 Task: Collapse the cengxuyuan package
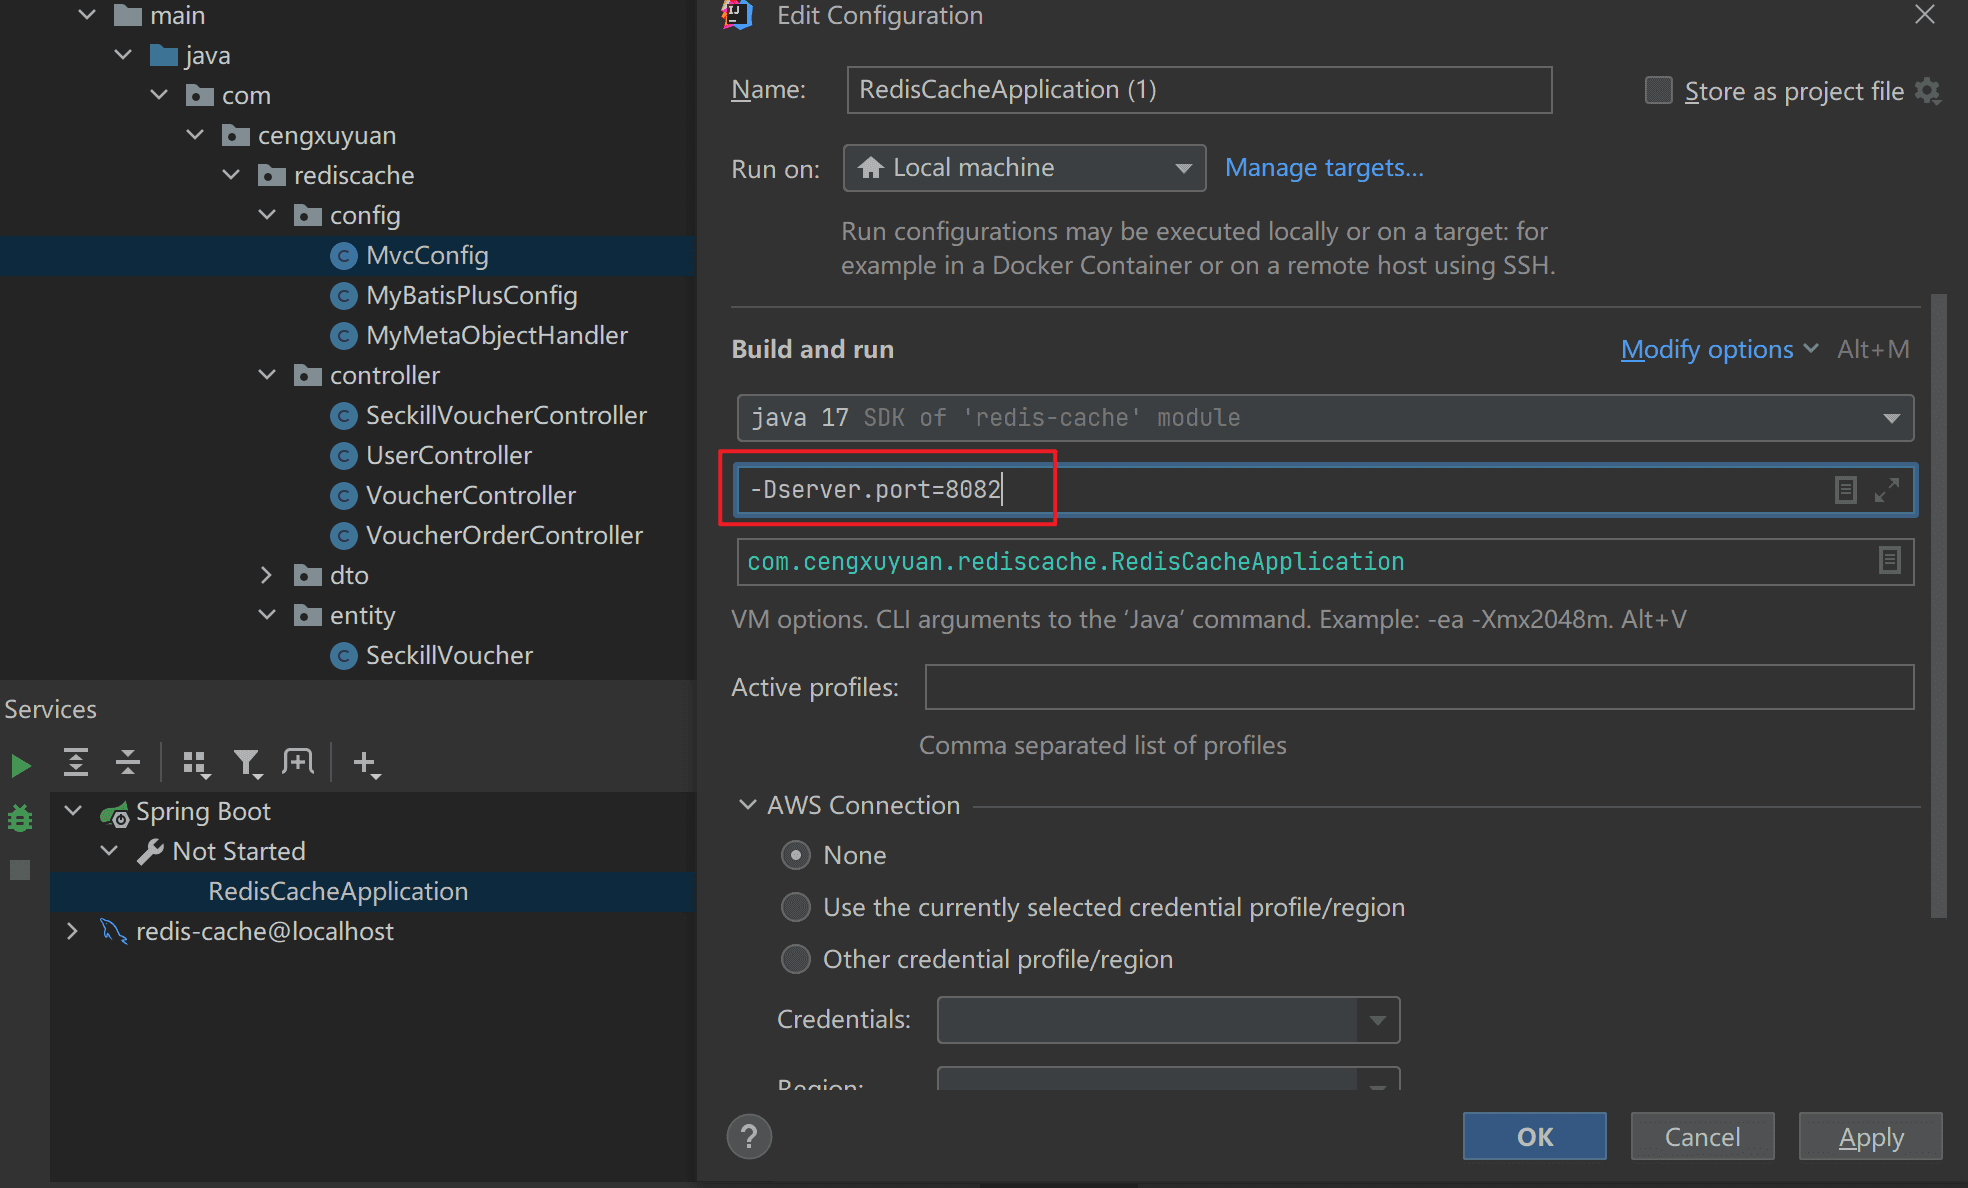[x=195, y=135]
